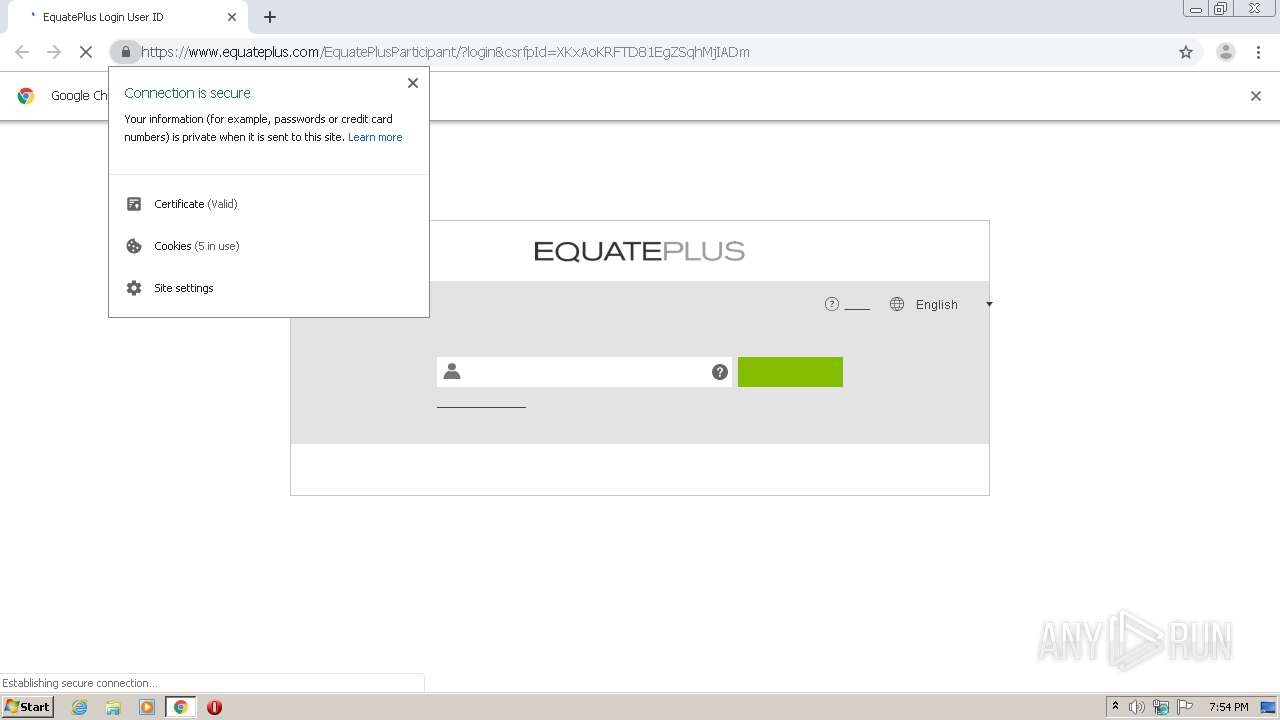Click the help question icon near language
The image size is (1280, 720).
[x=832, y=304]
